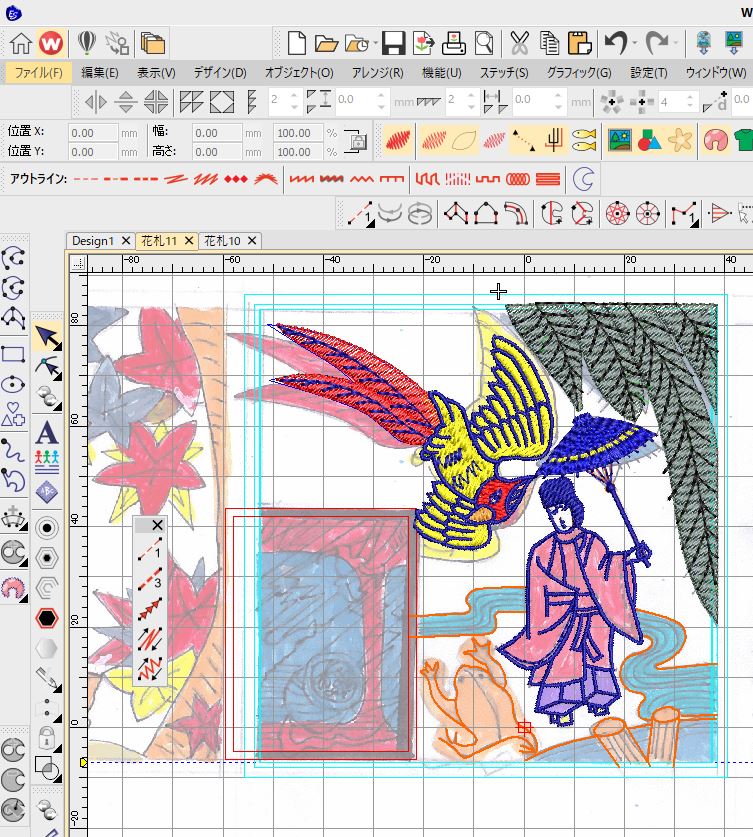Screen dimensions: 753x837
Task: Click the 位置 Y value field
Action: [93, 152]
